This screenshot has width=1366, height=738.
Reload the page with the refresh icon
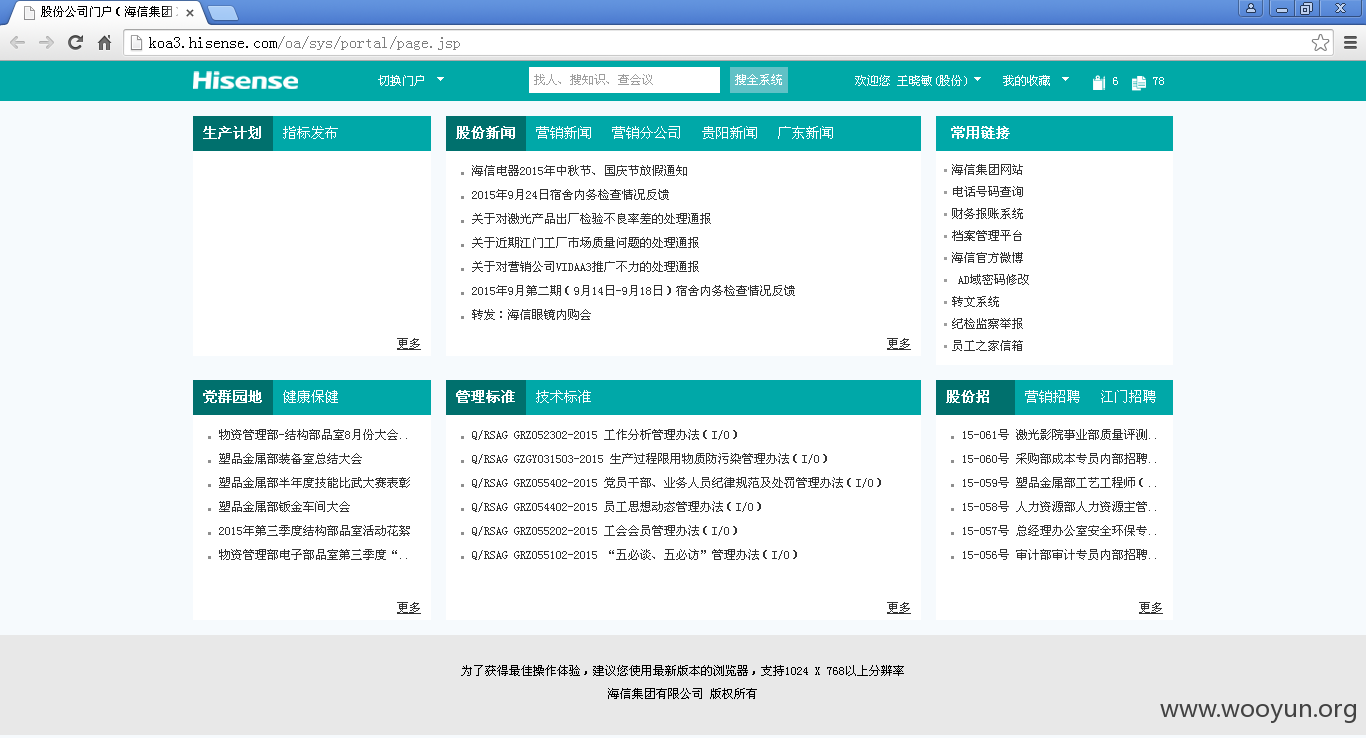coord(75,43)
